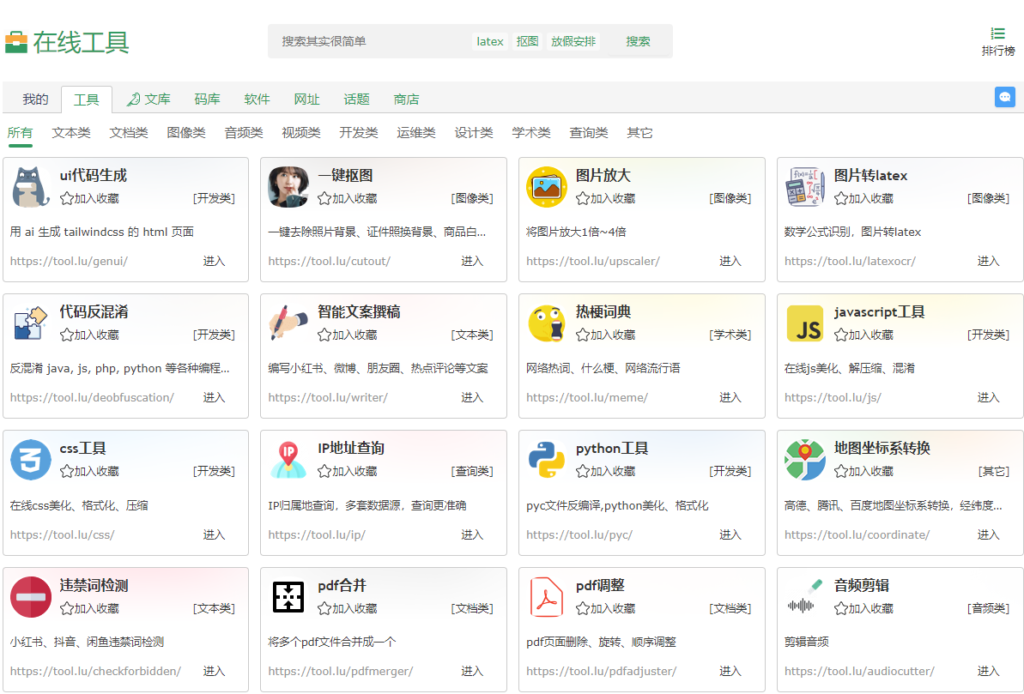Add 音频剪辑 to favorites via star

[x=841, y=608]
